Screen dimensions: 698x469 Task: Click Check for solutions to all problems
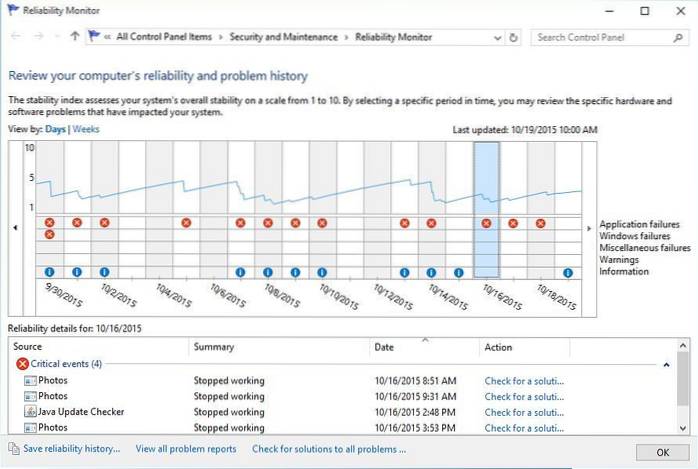pyautogui.click(x=329, y=449)
